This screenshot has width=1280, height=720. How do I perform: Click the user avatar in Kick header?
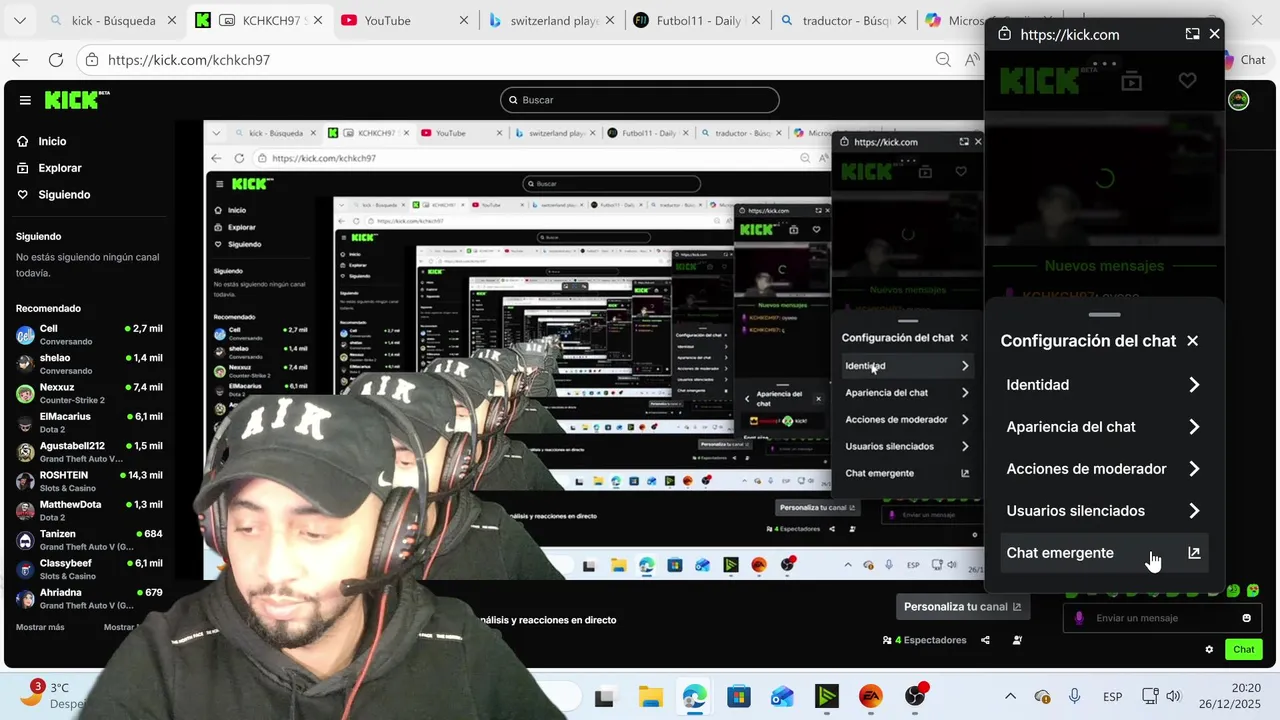1239,100
